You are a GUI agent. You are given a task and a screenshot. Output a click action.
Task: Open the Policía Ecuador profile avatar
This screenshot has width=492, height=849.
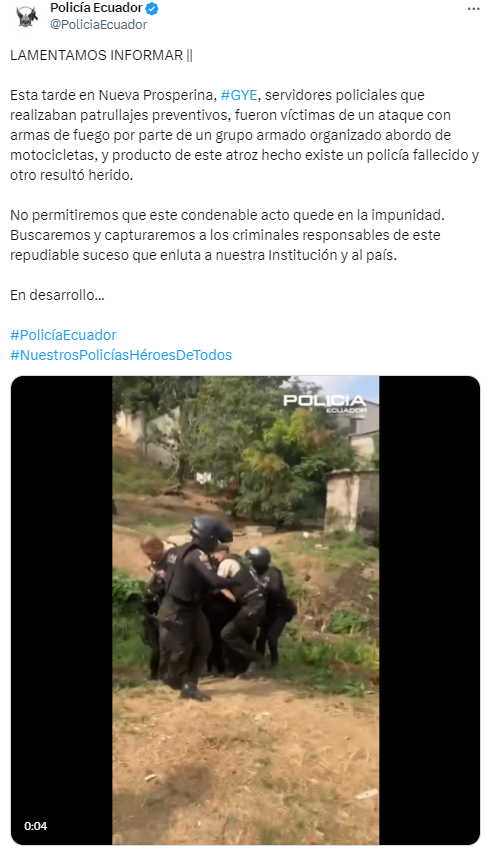point(27,16)
